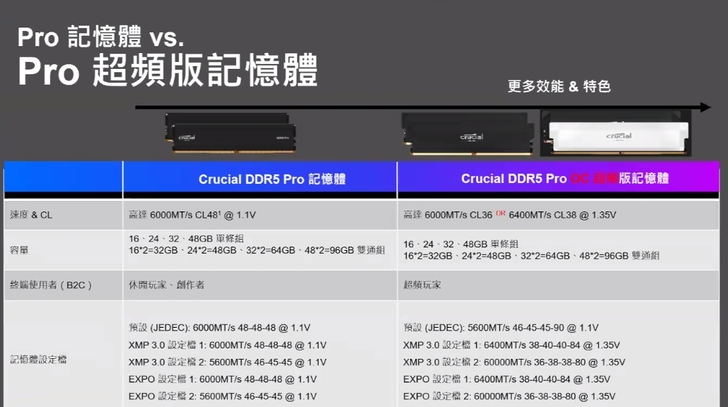Click the "容量" row label
Screen dimensions: 728x407
point(22,249)
